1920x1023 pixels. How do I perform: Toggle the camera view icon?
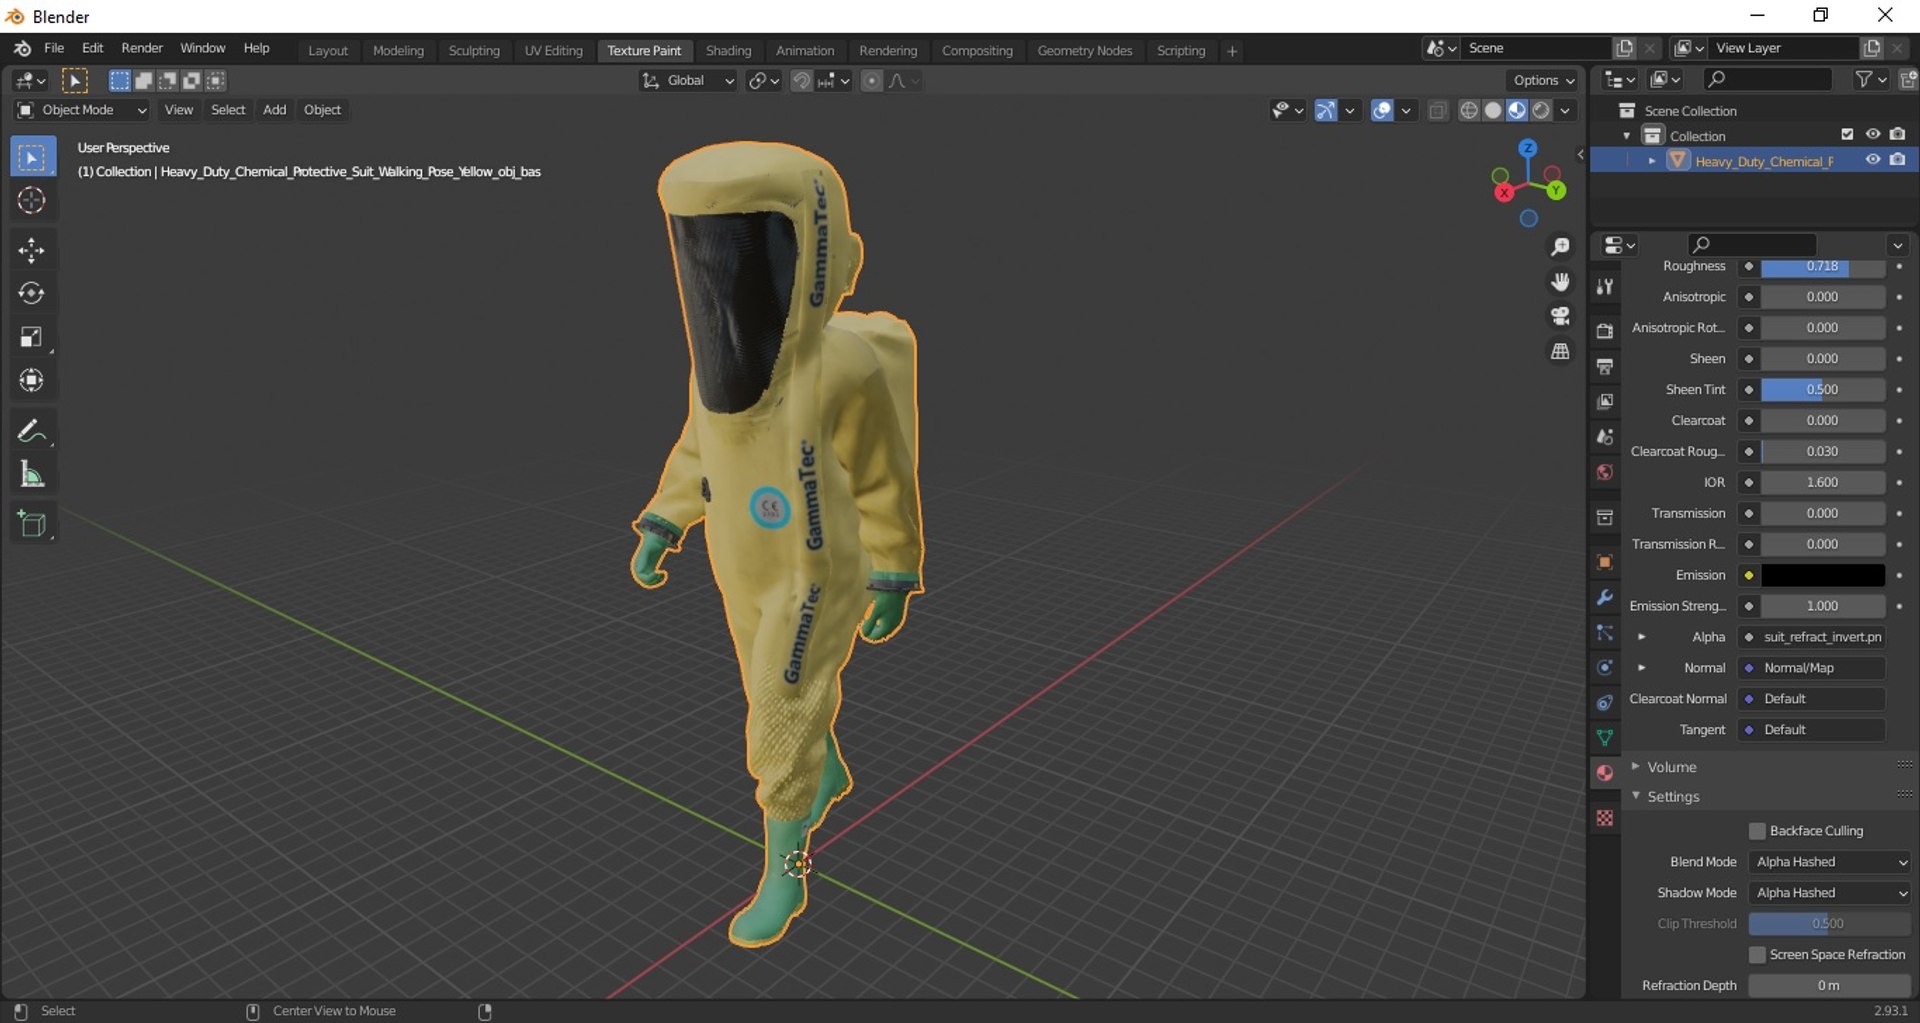(1560, 317)
